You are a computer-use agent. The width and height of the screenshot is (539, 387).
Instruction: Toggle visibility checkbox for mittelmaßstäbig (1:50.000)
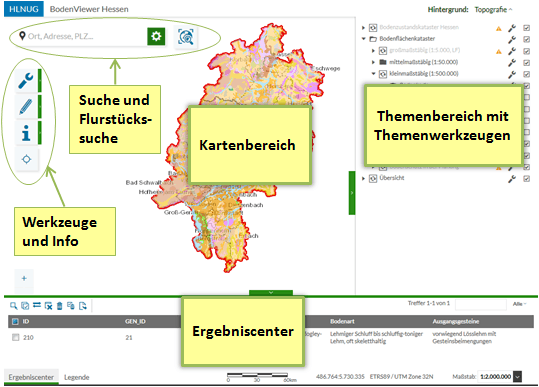pyautogui.click(x=526, y=63)
